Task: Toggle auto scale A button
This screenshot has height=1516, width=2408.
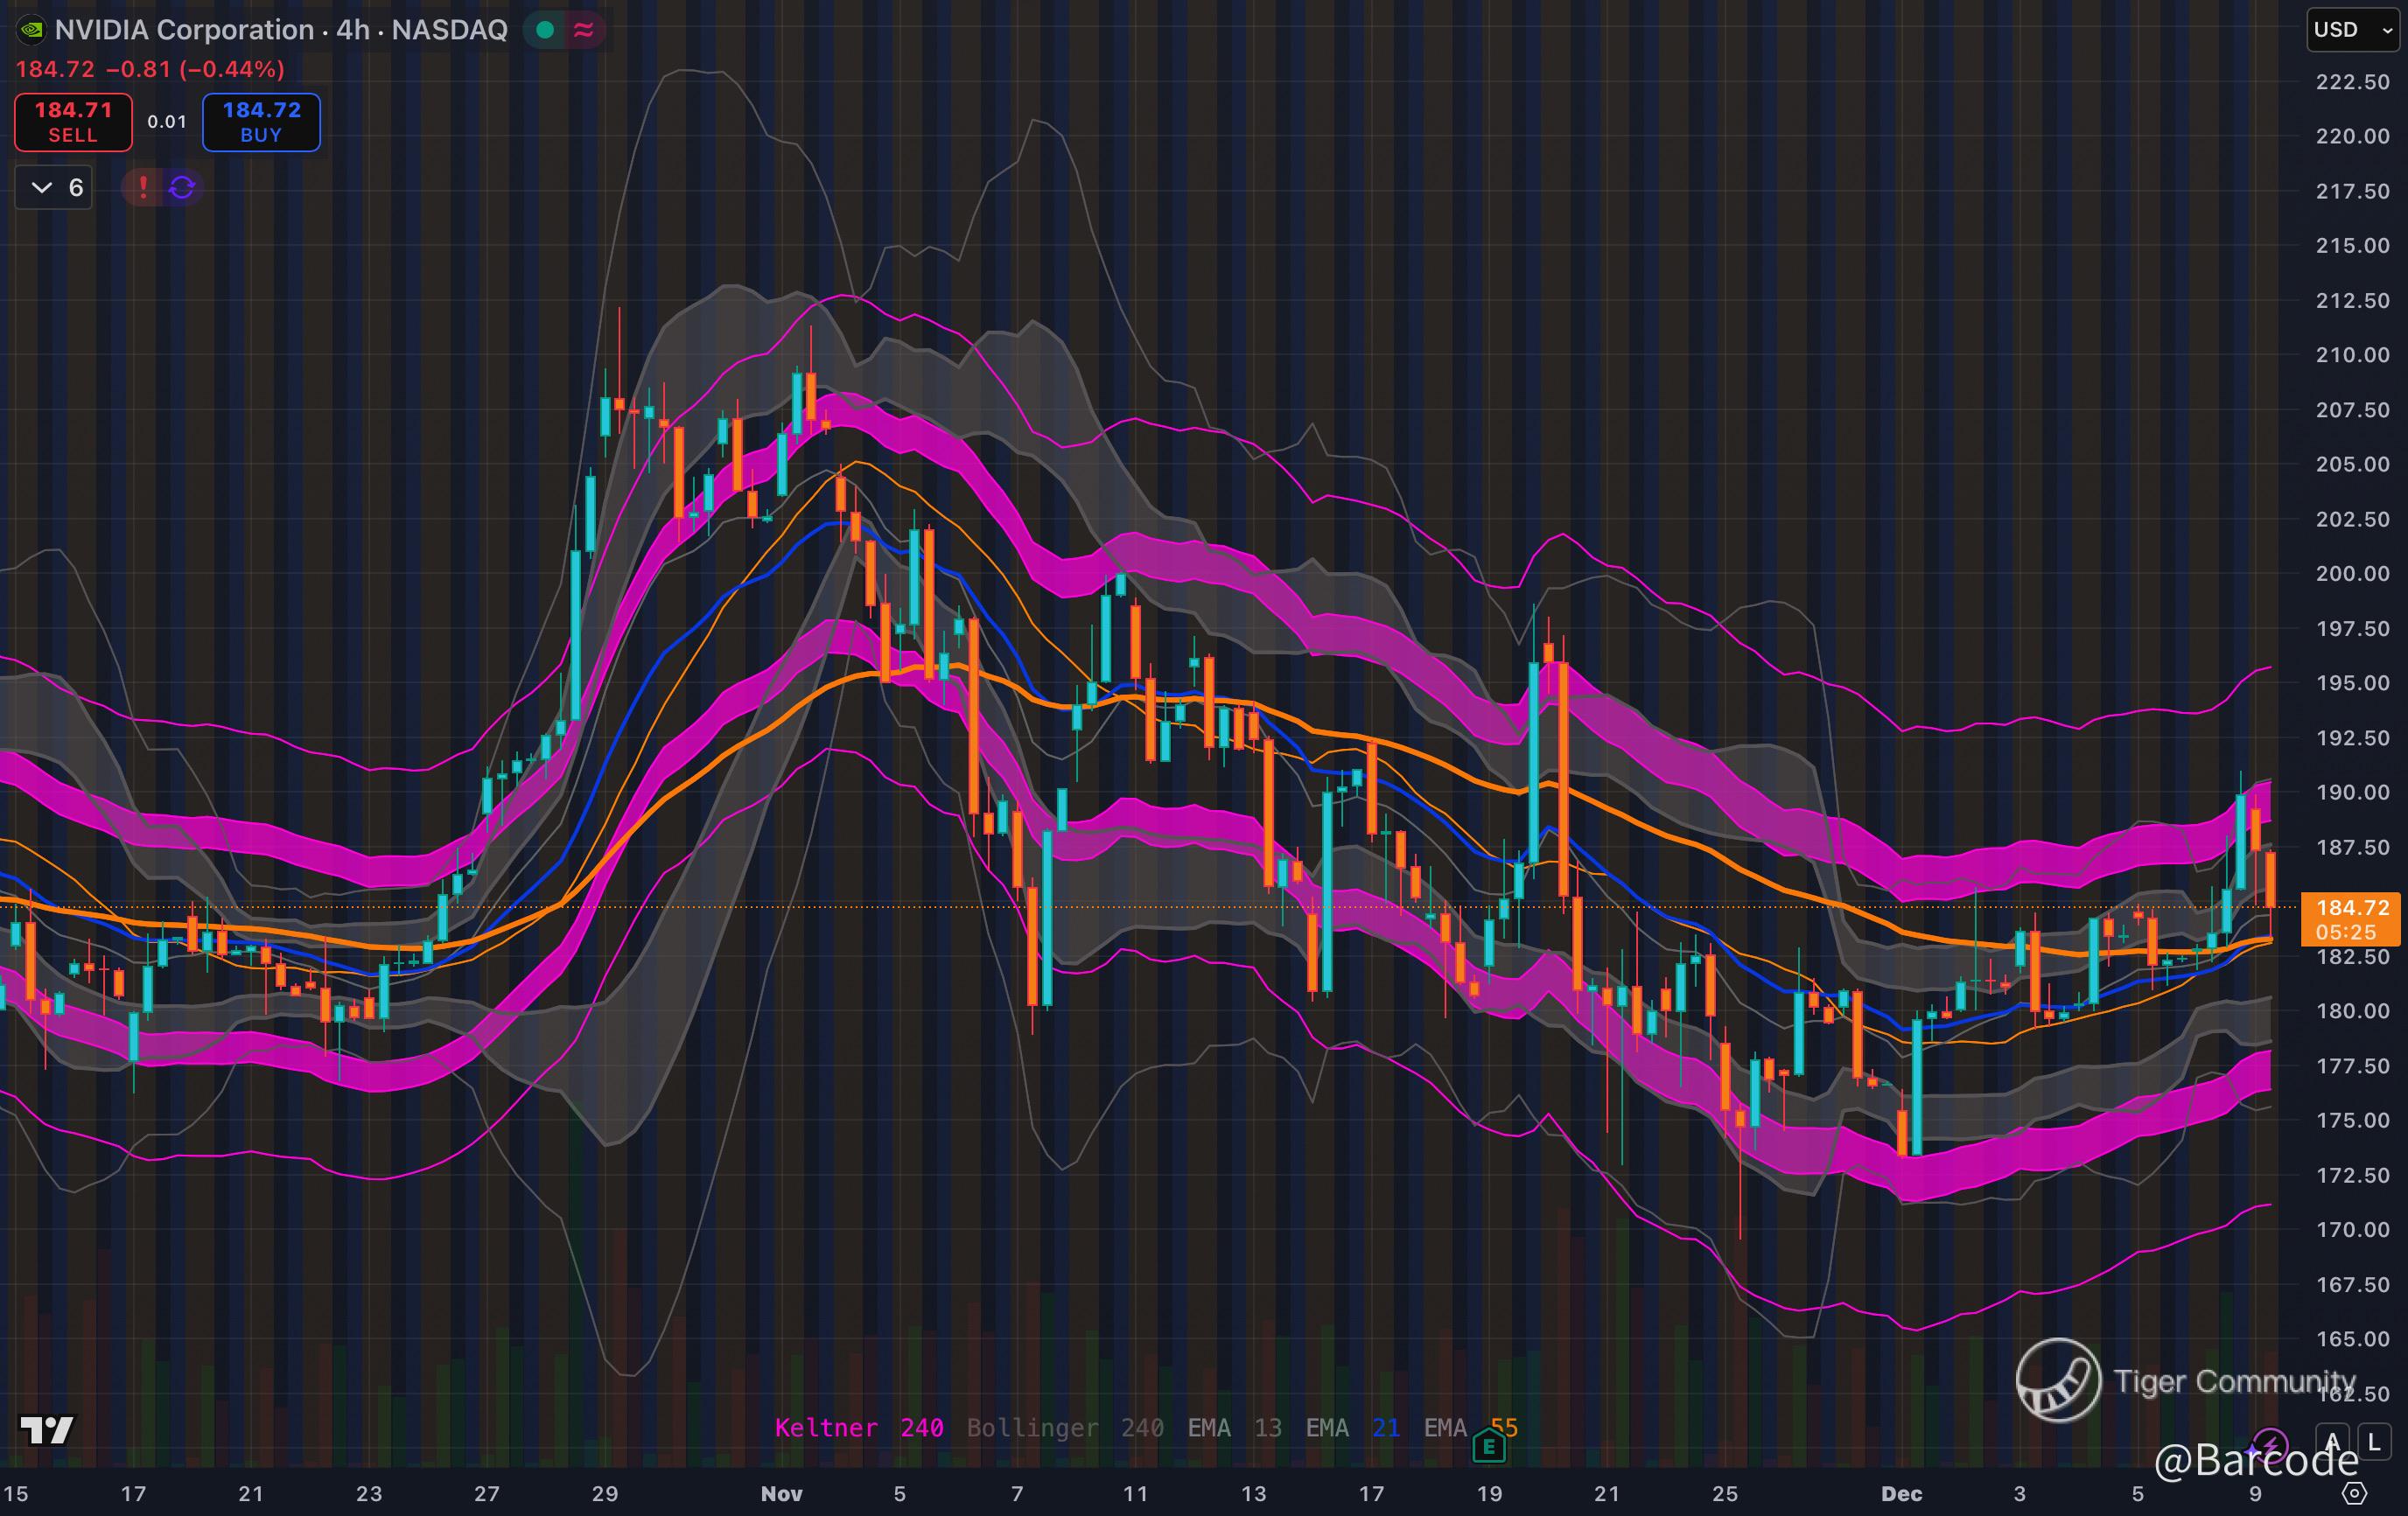Action: point(2332,1442)
